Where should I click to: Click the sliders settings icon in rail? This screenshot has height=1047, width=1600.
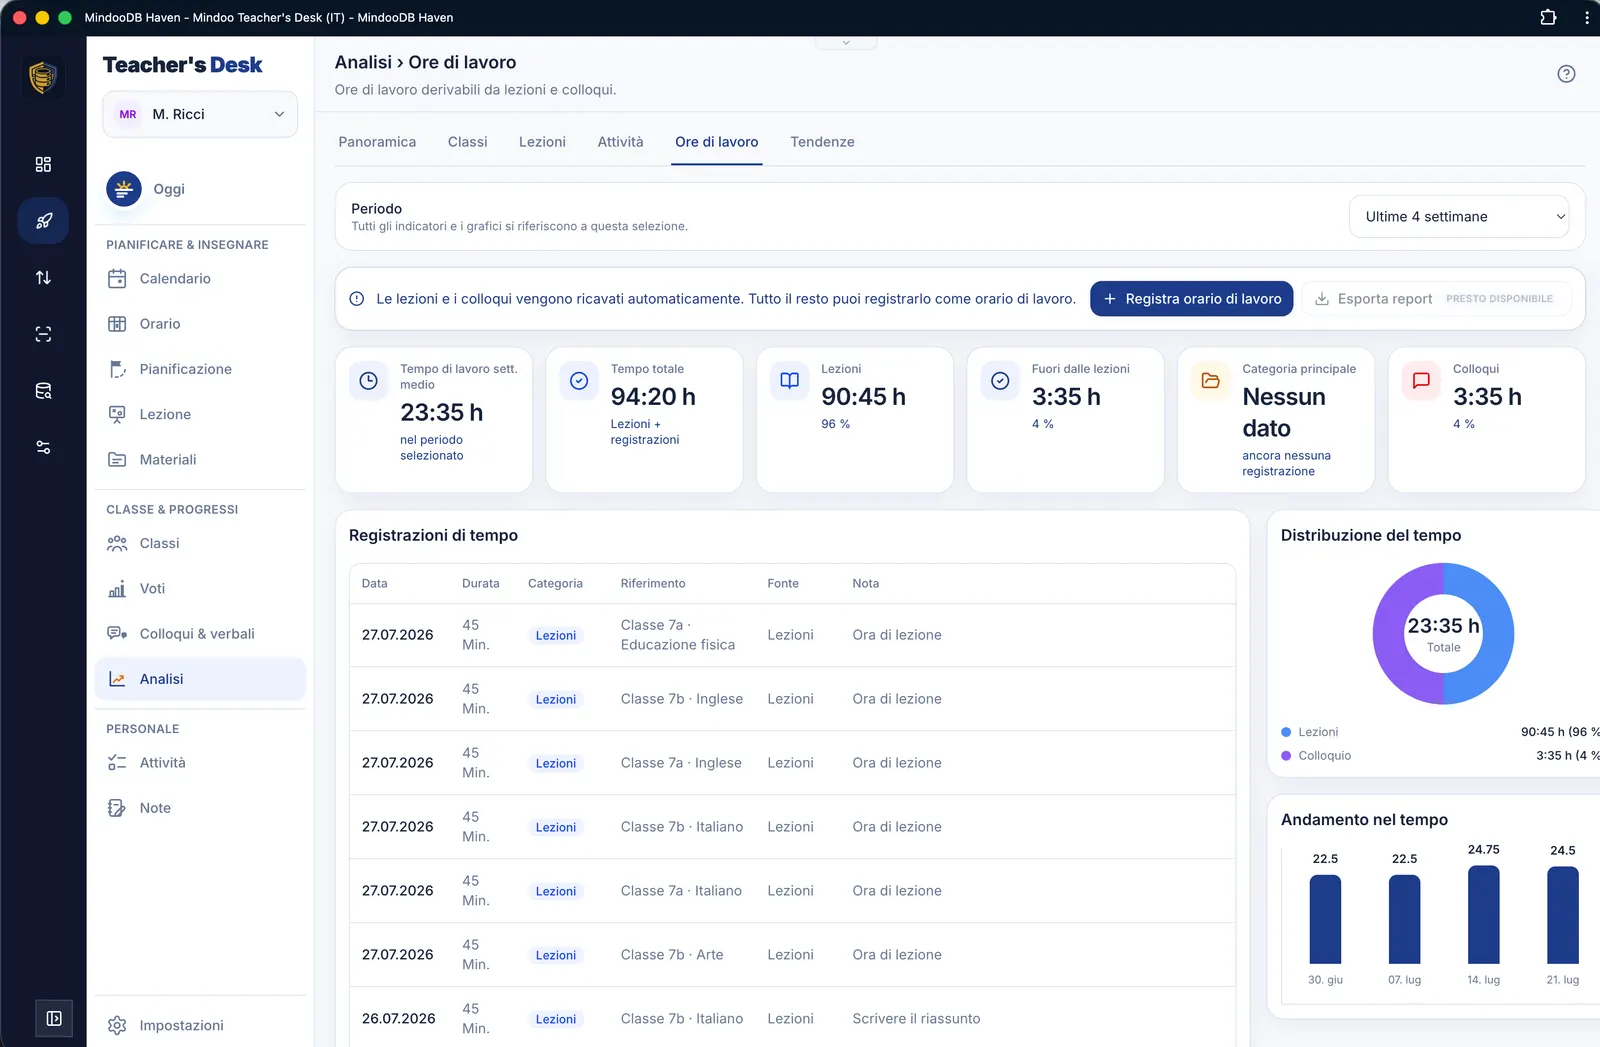[x=43, y=447]
